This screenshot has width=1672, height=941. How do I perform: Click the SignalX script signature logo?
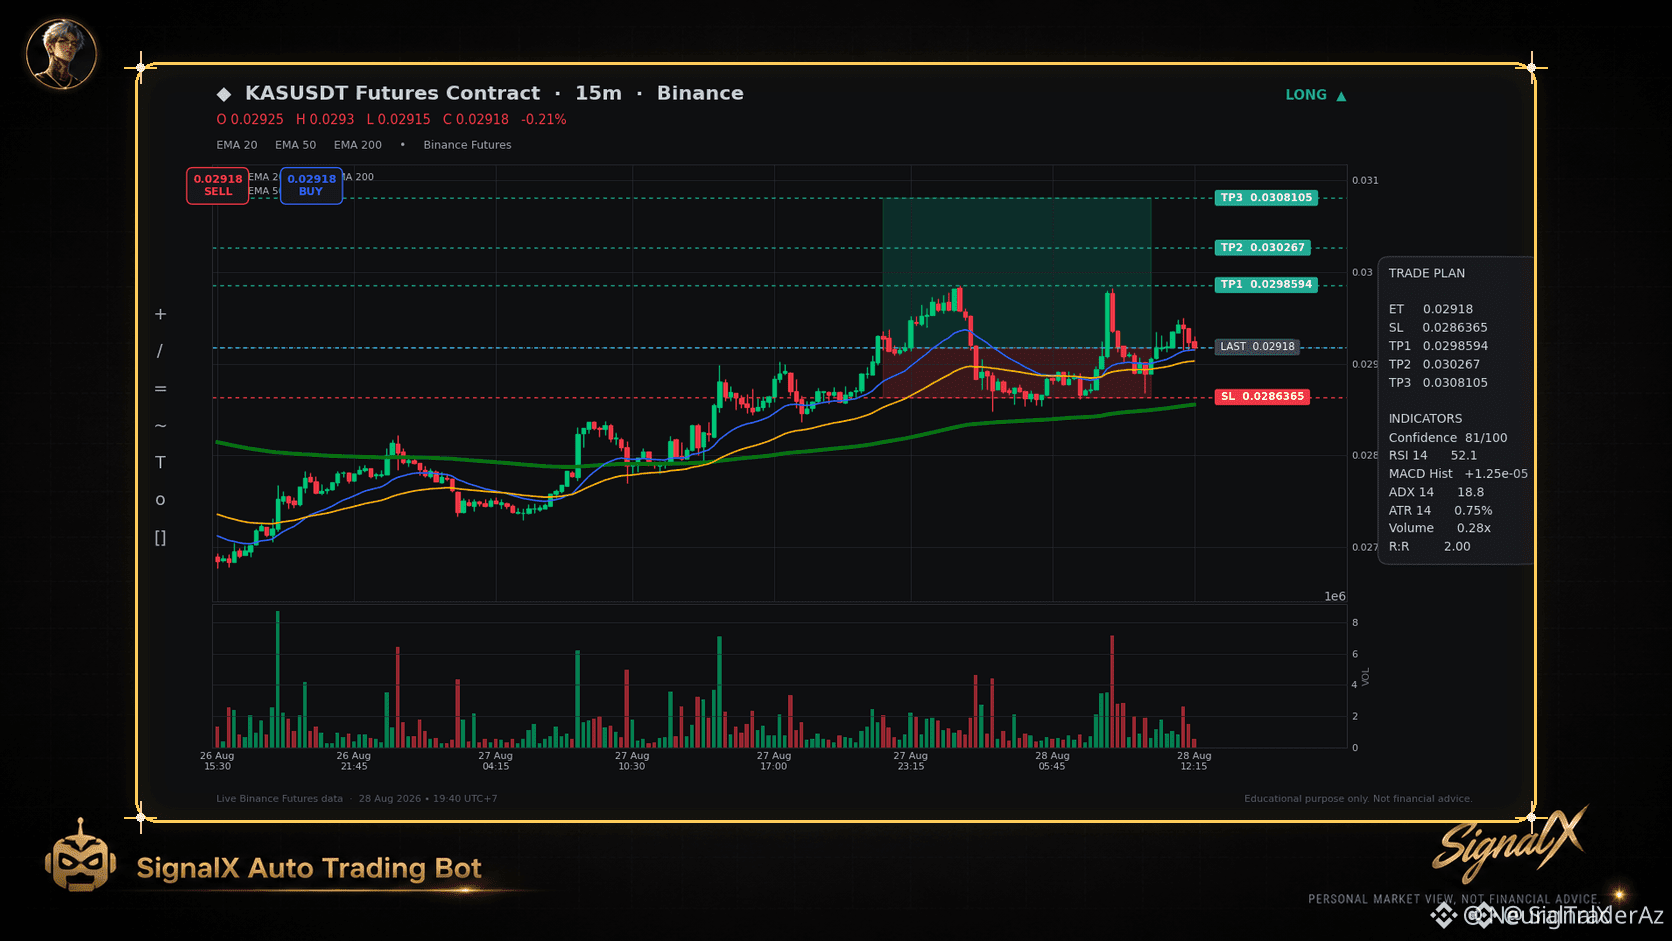coord(1510,844)
